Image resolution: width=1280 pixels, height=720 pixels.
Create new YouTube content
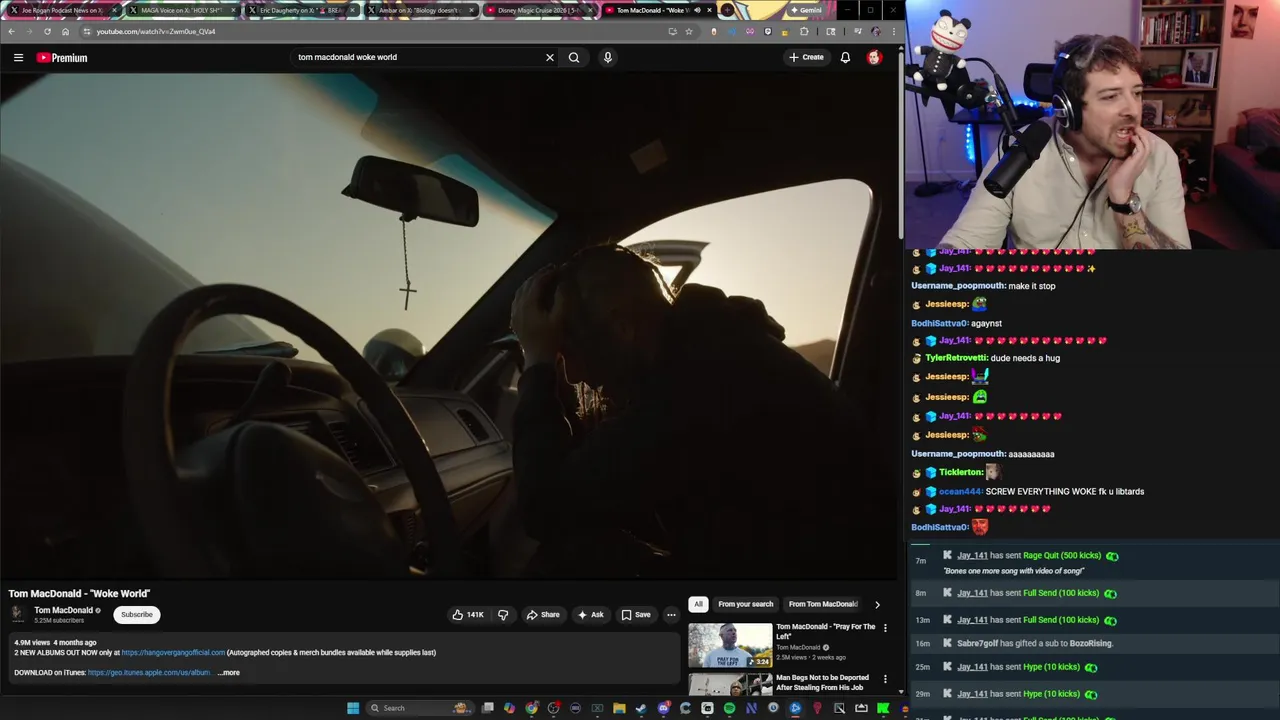(806, 57)
